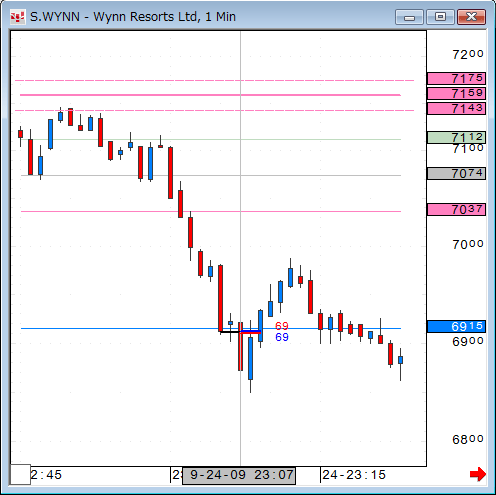Click the blue 69 order marker

pos(282,337)
